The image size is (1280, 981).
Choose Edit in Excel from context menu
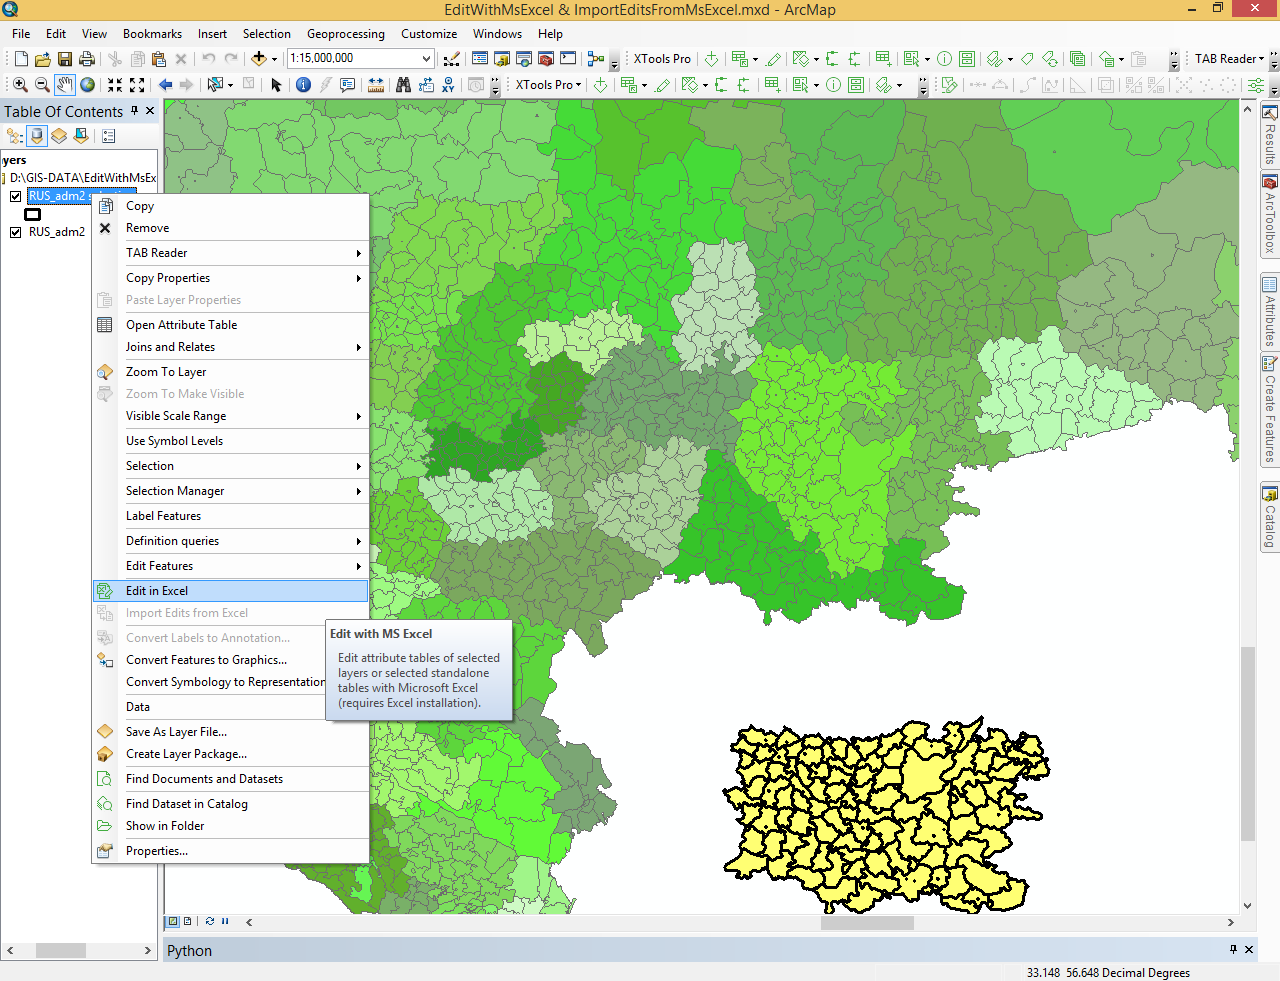[x=157, y=591]
